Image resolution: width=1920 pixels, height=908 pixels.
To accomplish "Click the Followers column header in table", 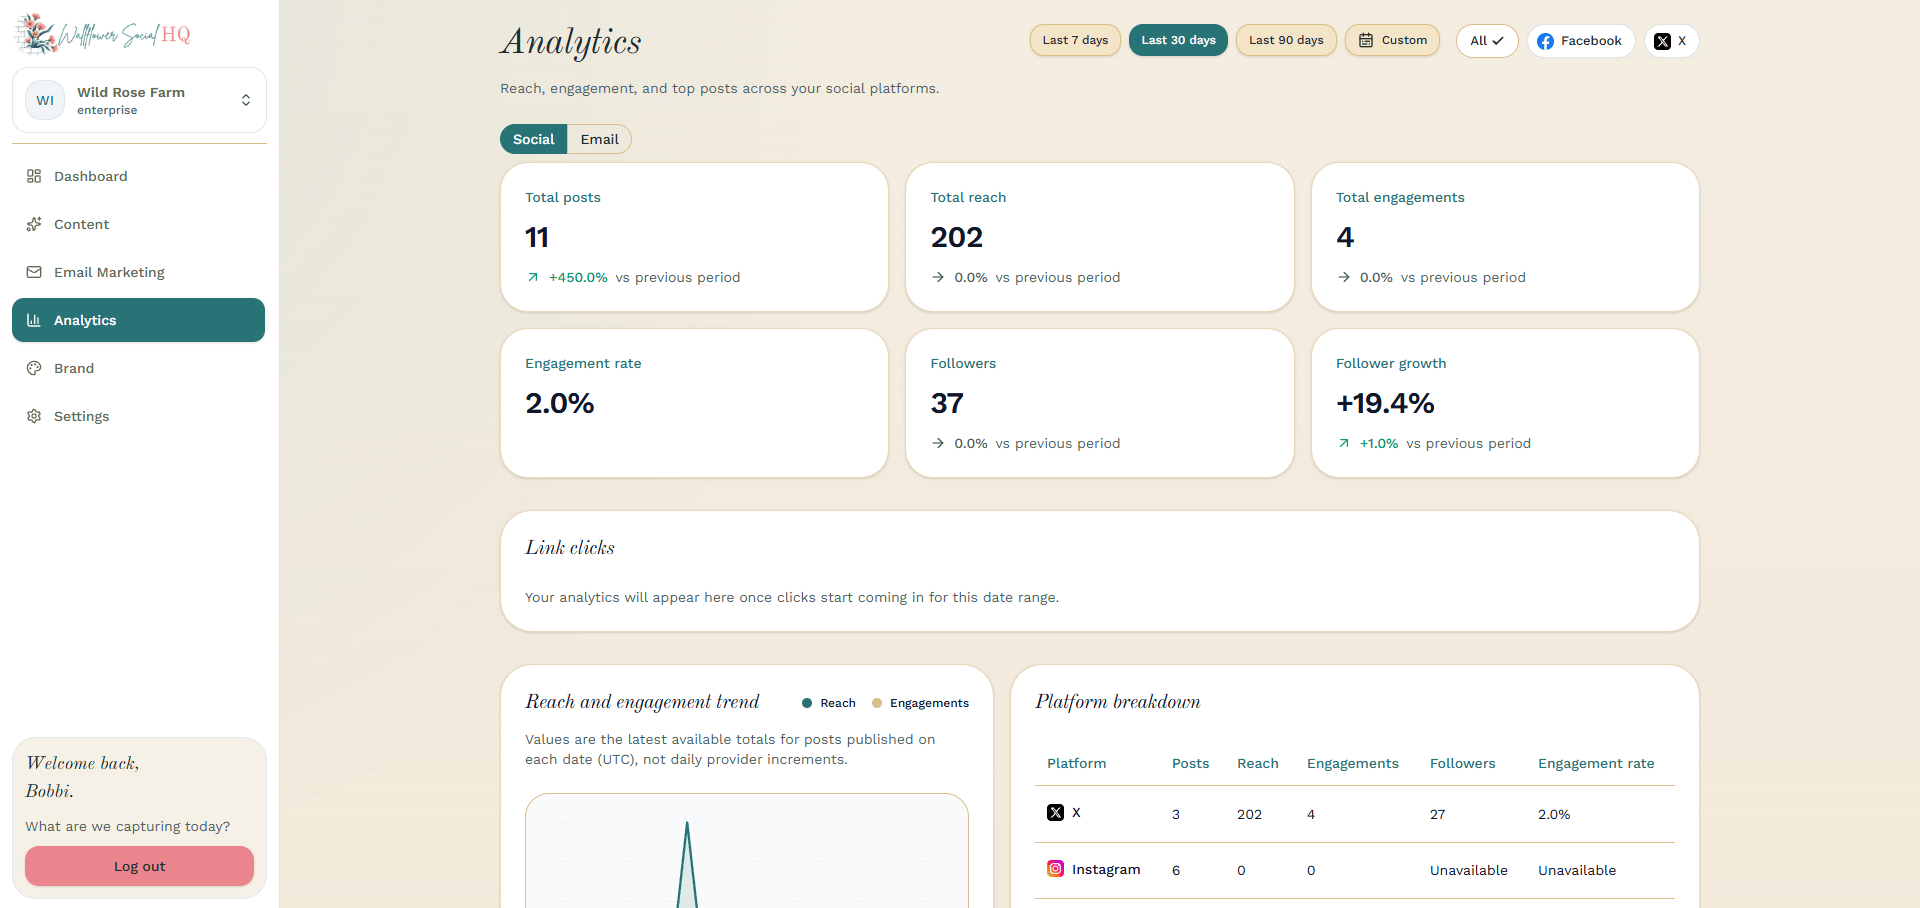I will coord(1463,763).
